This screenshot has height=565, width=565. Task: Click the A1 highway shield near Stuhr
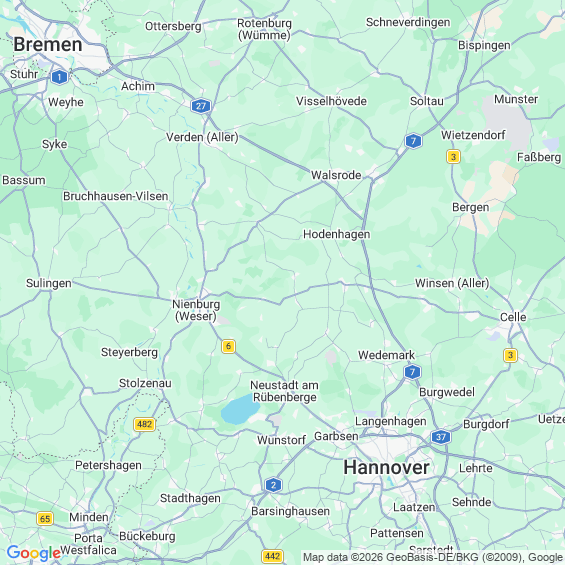[x=59, y=77]
